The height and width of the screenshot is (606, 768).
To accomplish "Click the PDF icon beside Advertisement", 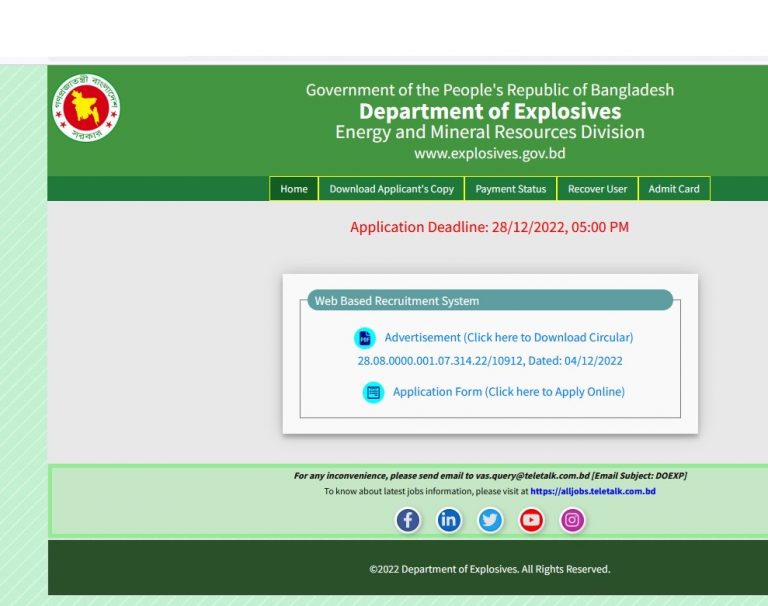I will point(365,338).
